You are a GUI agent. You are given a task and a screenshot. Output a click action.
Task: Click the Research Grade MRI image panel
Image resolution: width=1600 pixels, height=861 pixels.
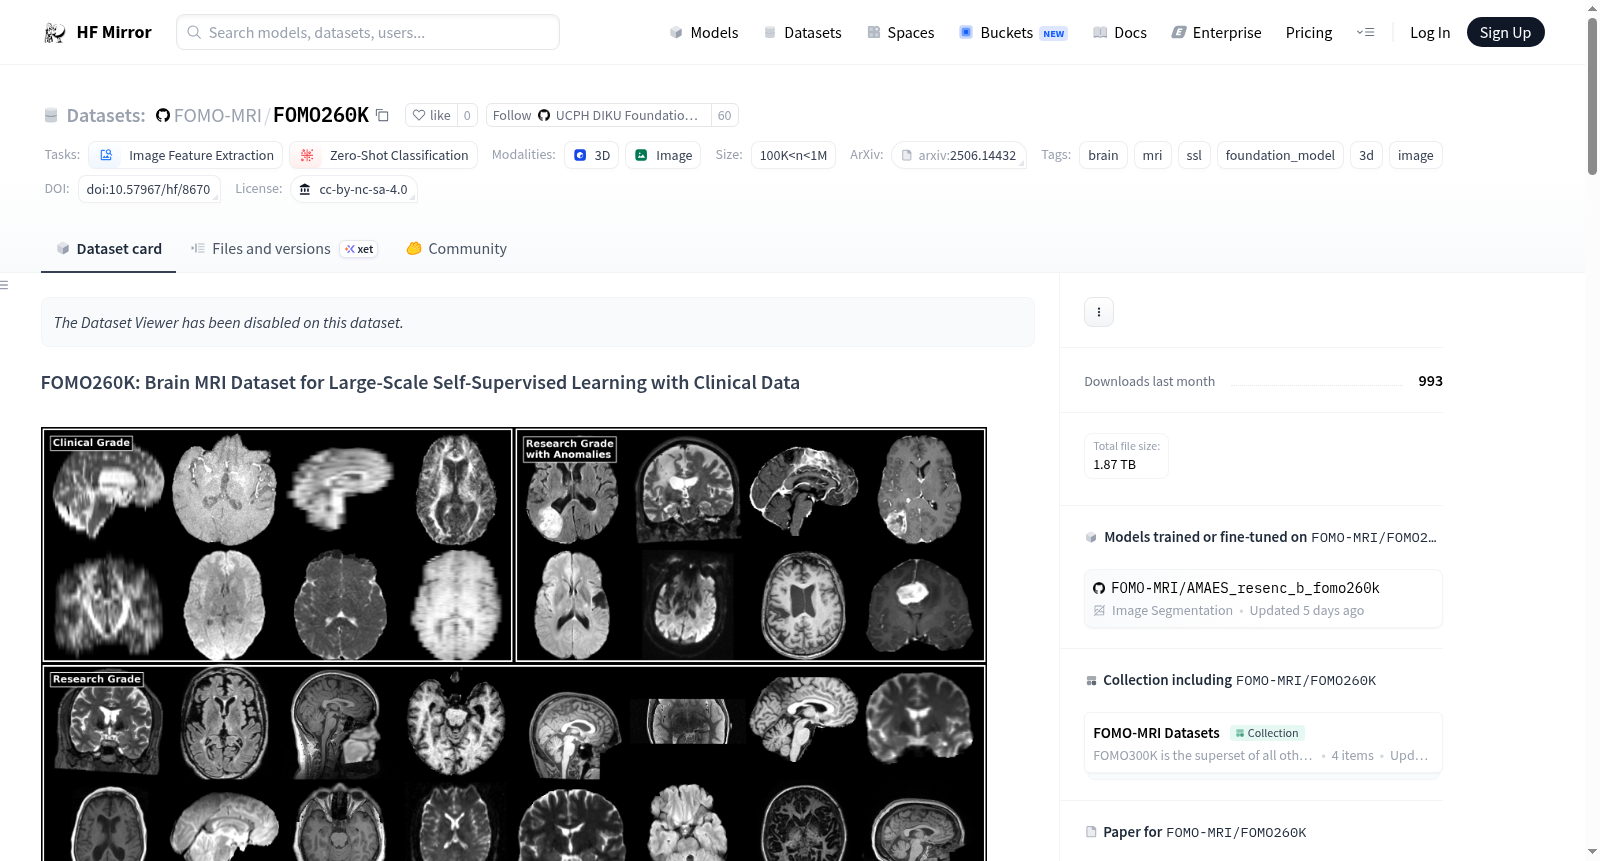coord(514,763)
